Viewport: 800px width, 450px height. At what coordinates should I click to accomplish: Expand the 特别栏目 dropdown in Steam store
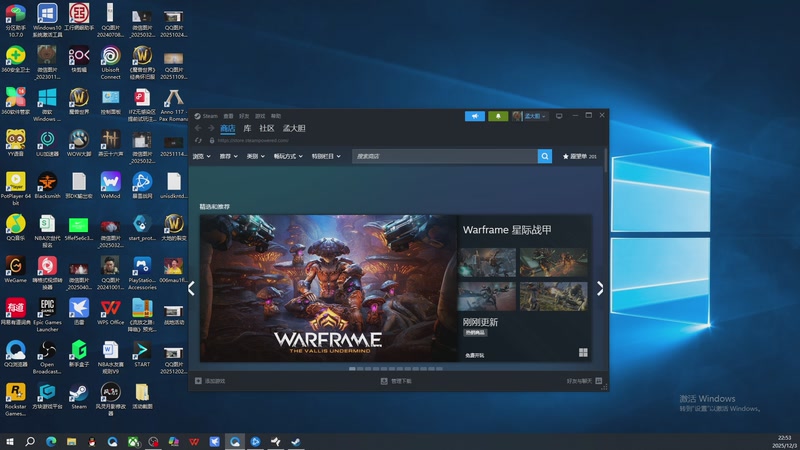click(326, 156)
